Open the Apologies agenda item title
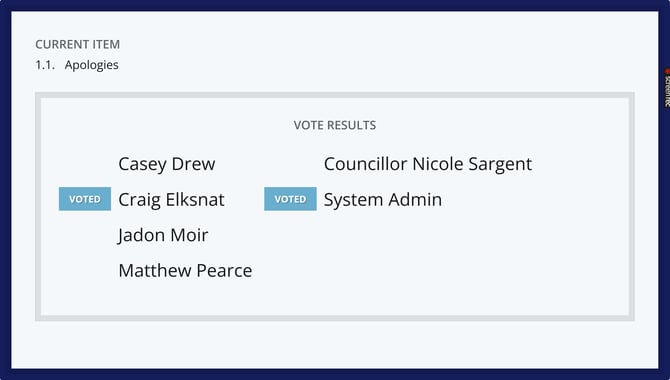 pos(91,65)
